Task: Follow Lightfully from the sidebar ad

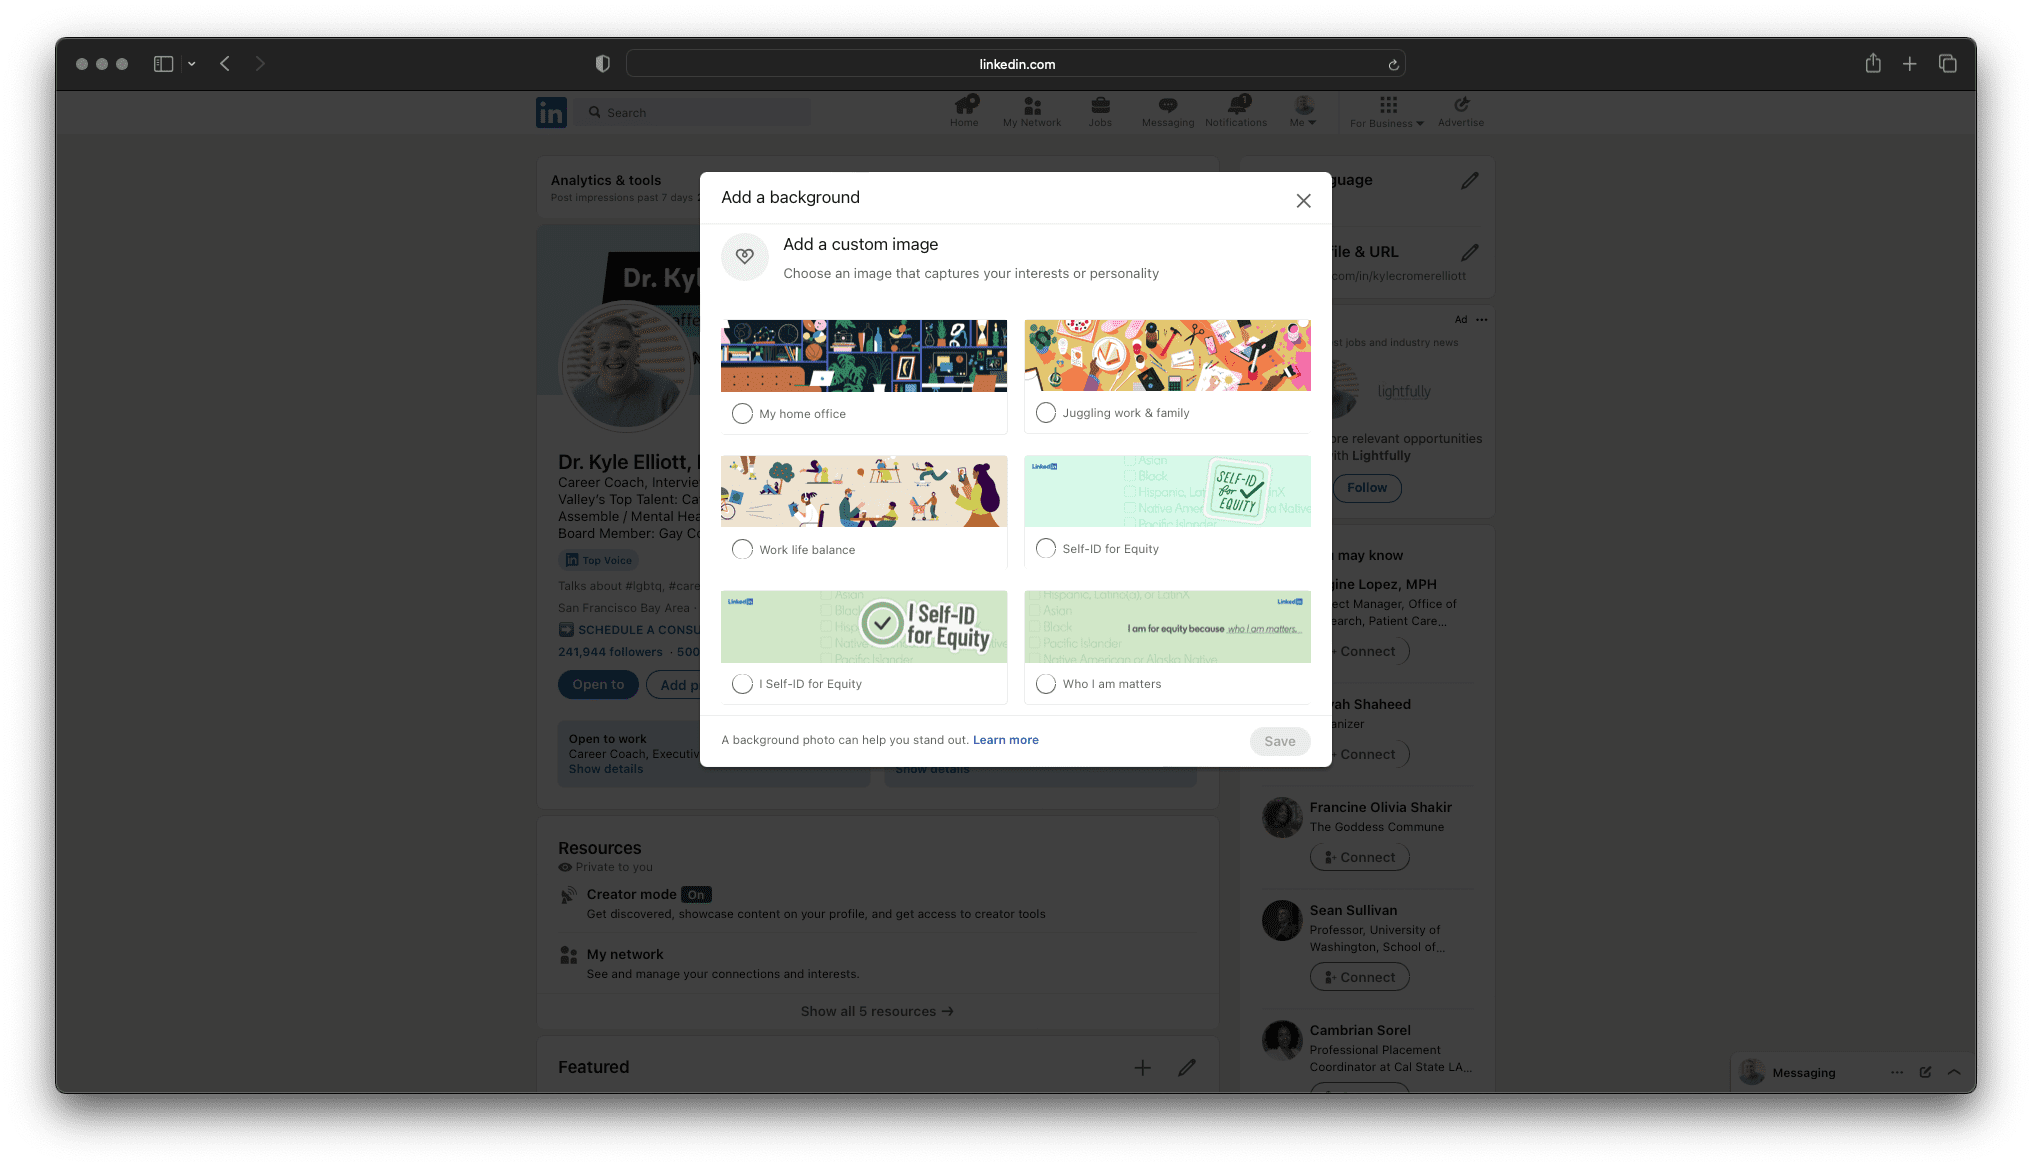Action: point(1366,488)
